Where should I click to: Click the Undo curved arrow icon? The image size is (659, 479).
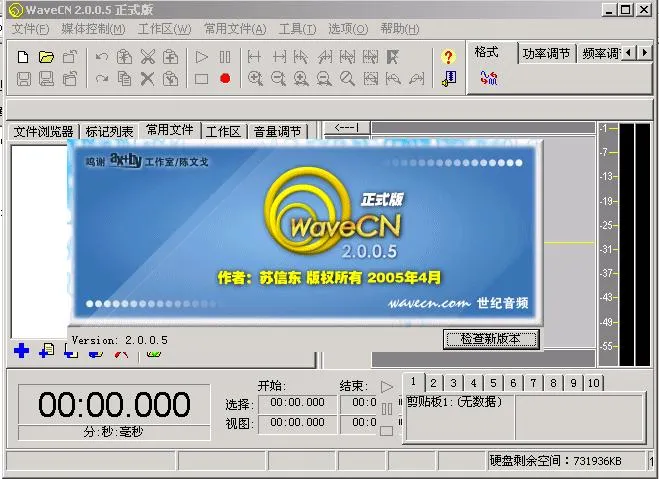102,57
